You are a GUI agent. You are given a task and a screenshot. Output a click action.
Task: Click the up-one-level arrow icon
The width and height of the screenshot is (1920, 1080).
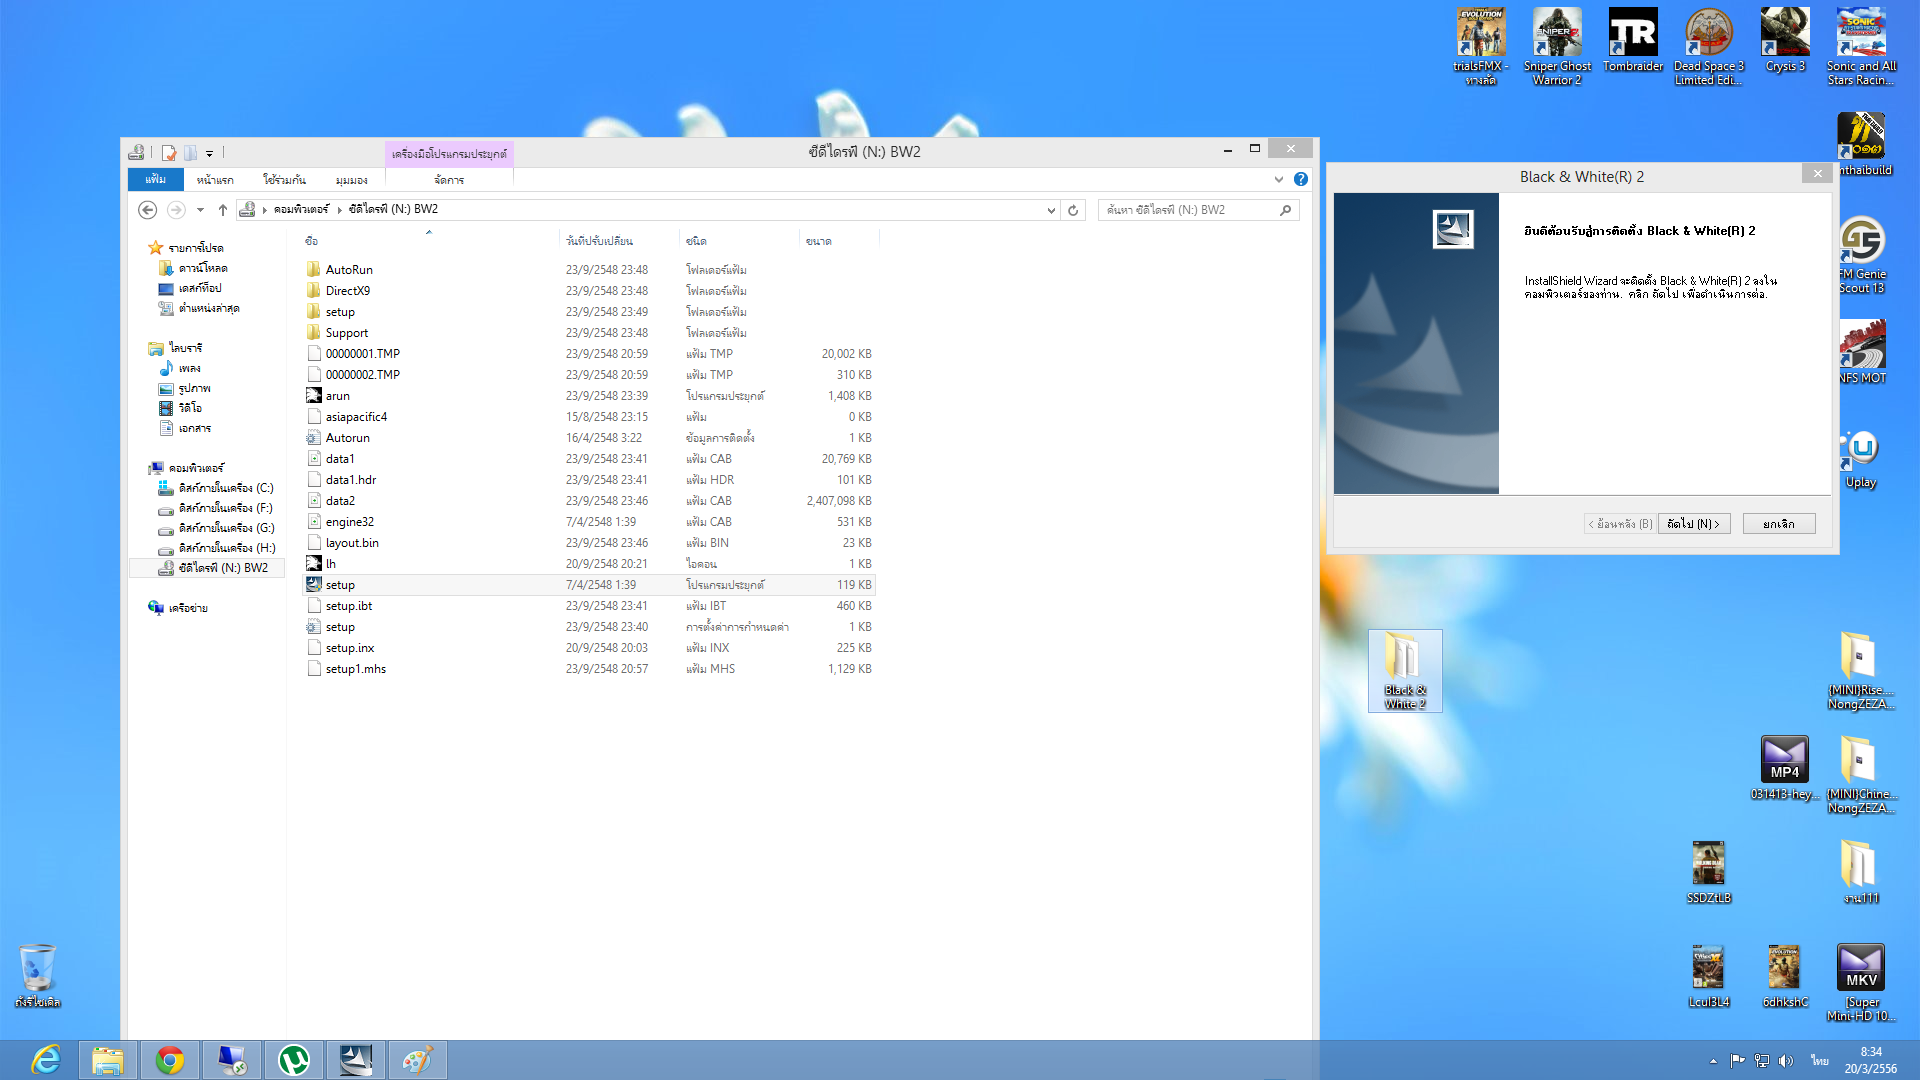pyautogui.click(x=223, y=210)
